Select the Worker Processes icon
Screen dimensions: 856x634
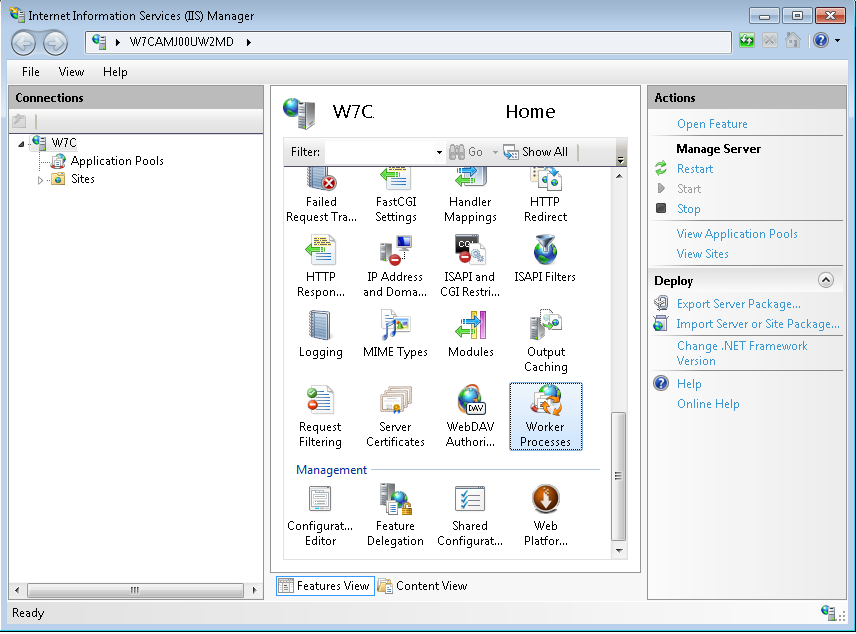(x=545, y=417)
